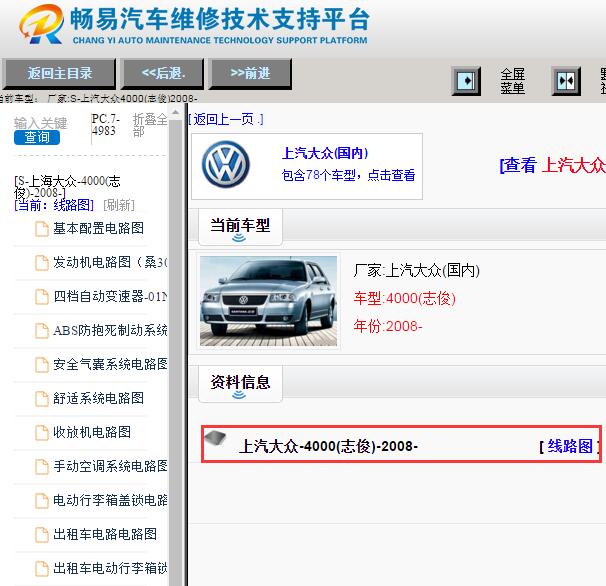Click the car photo thumbnail

[x=268, y=301]
